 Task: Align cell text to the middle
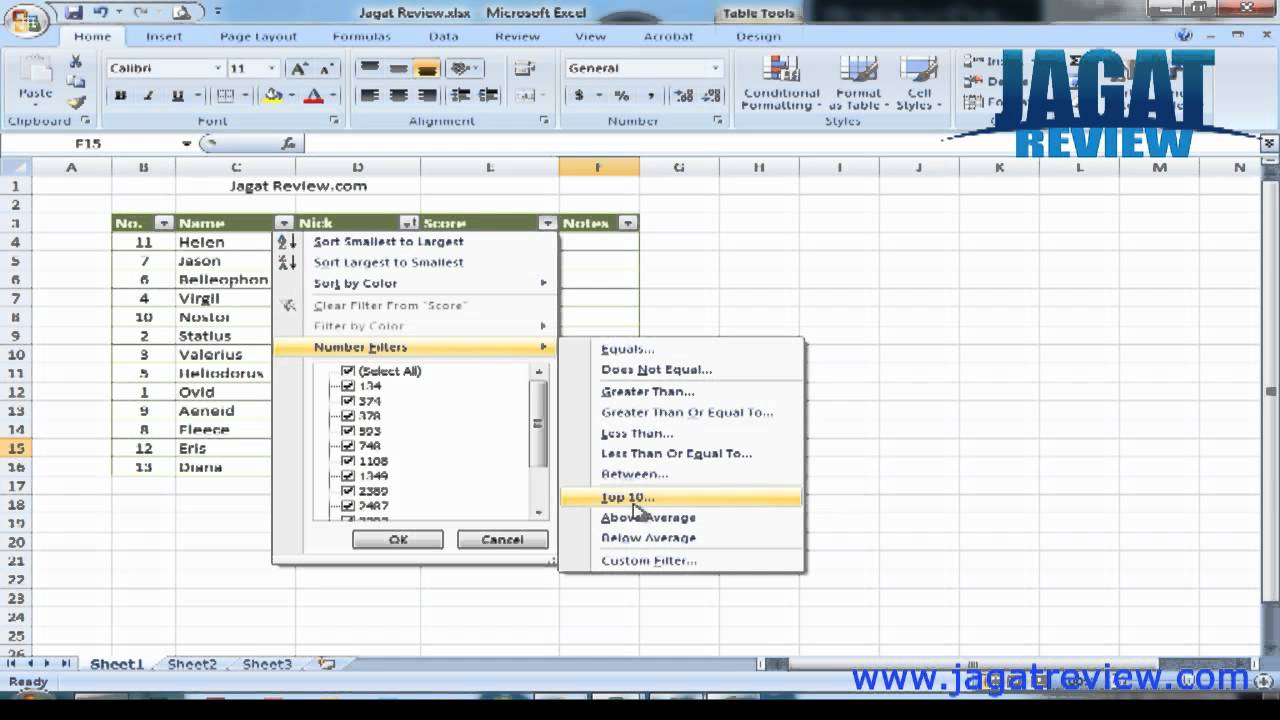pyautogui.click(x=398, y=69)
